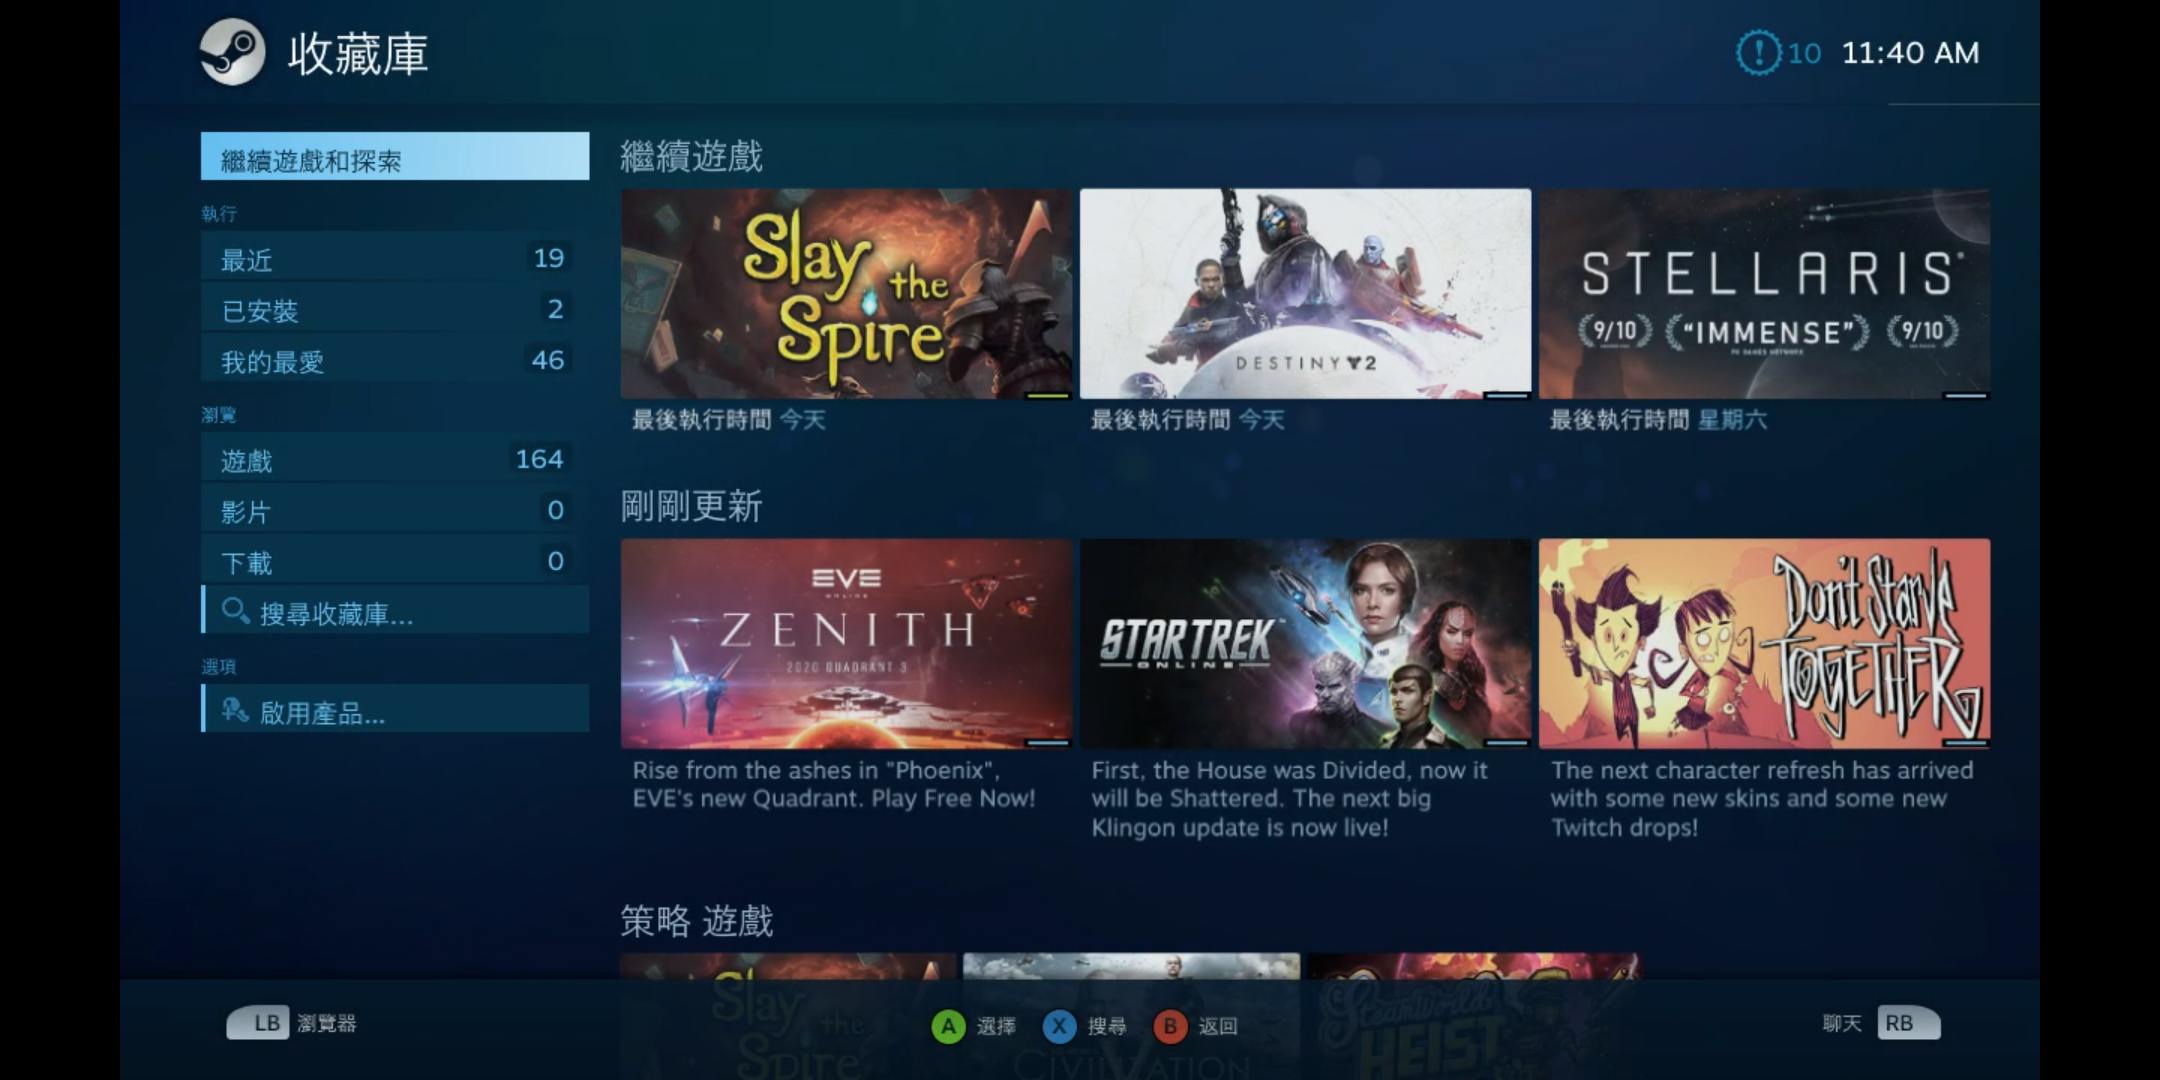Open the 下載 downloads entry

(395, 561)
